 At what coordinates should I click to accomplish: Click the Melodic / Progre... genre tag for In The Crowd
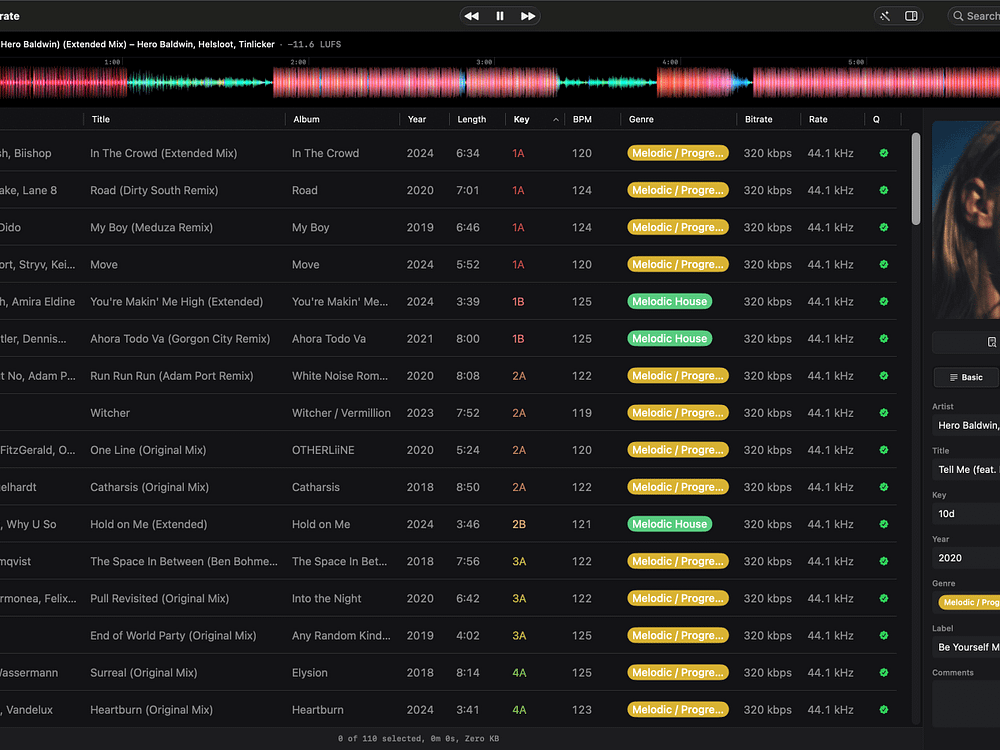[x=678, y=153]
